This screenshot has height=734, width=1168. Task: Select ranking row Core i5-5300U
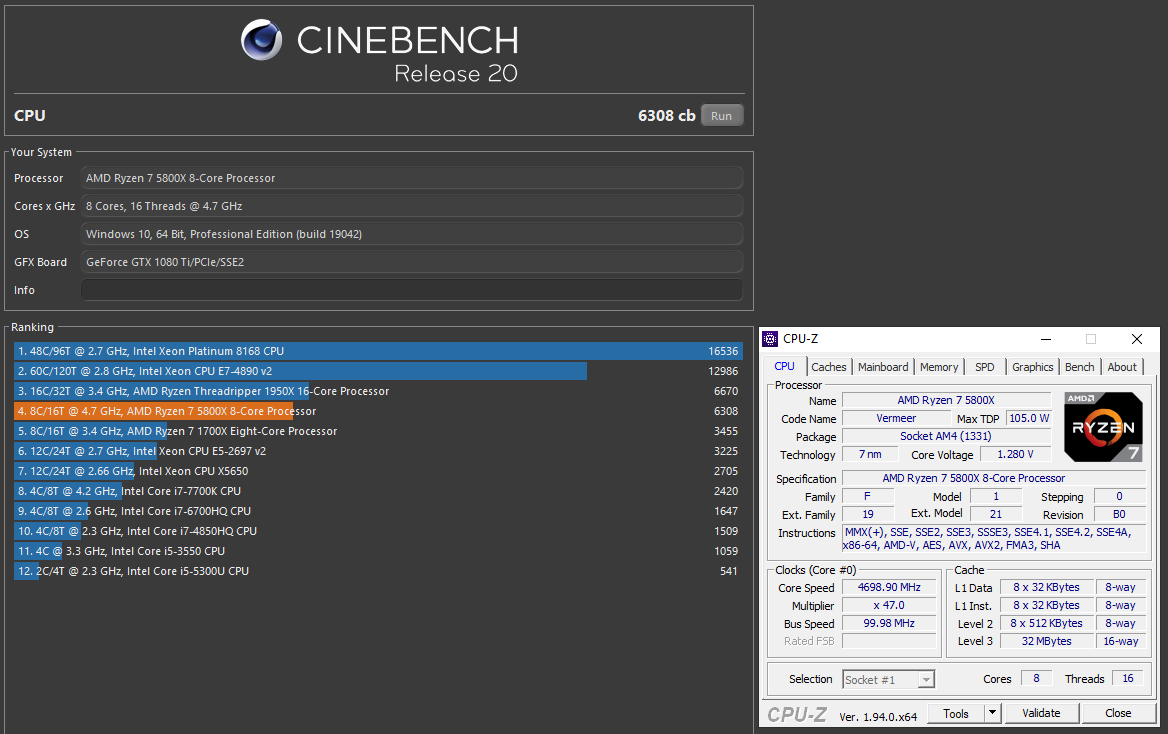pyautogui.click(x=378, y=571)
